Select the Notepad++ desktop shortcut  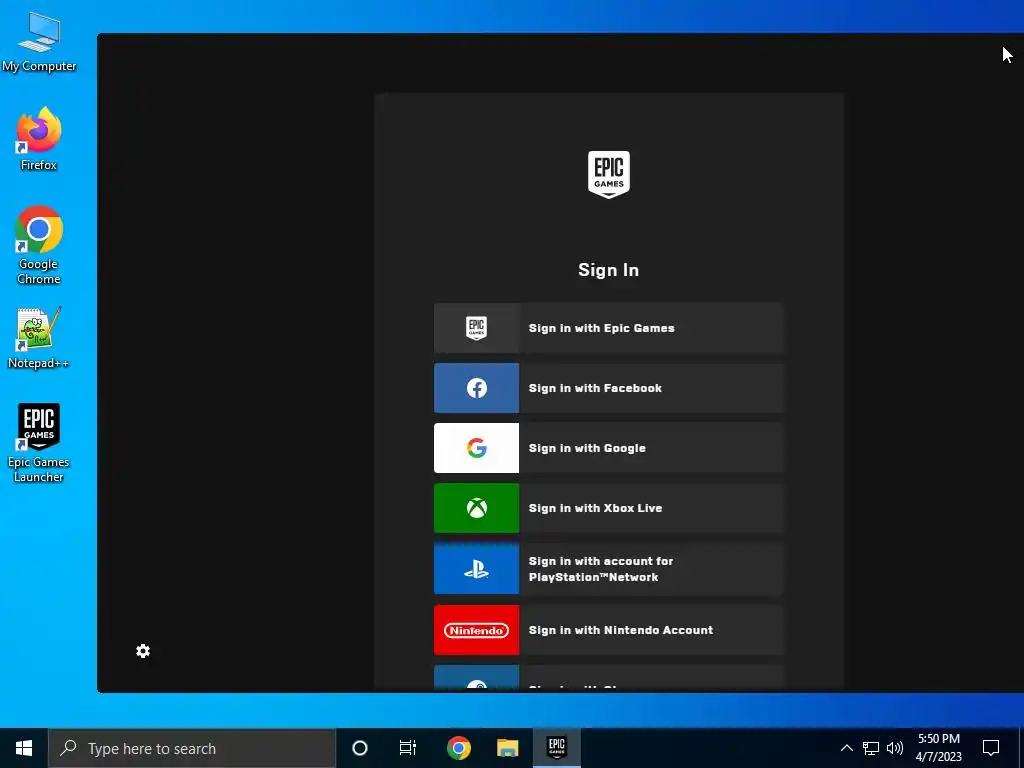tap(39, 338)
